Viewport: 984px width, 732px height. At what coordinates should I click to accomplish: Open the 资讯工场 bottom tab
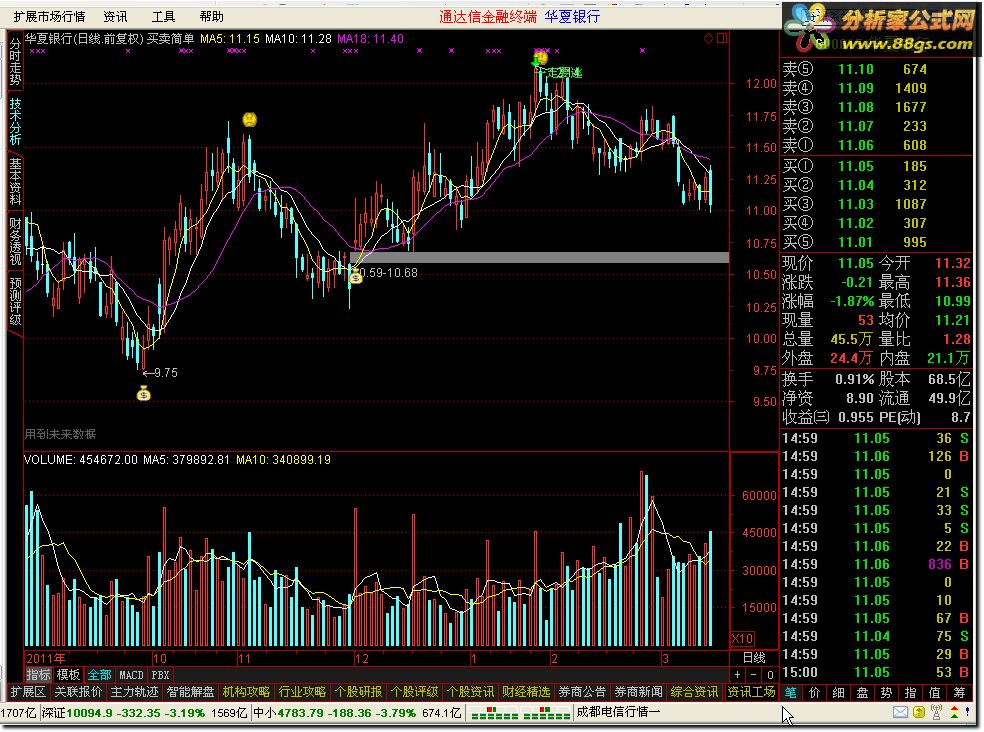coord(751,692)
